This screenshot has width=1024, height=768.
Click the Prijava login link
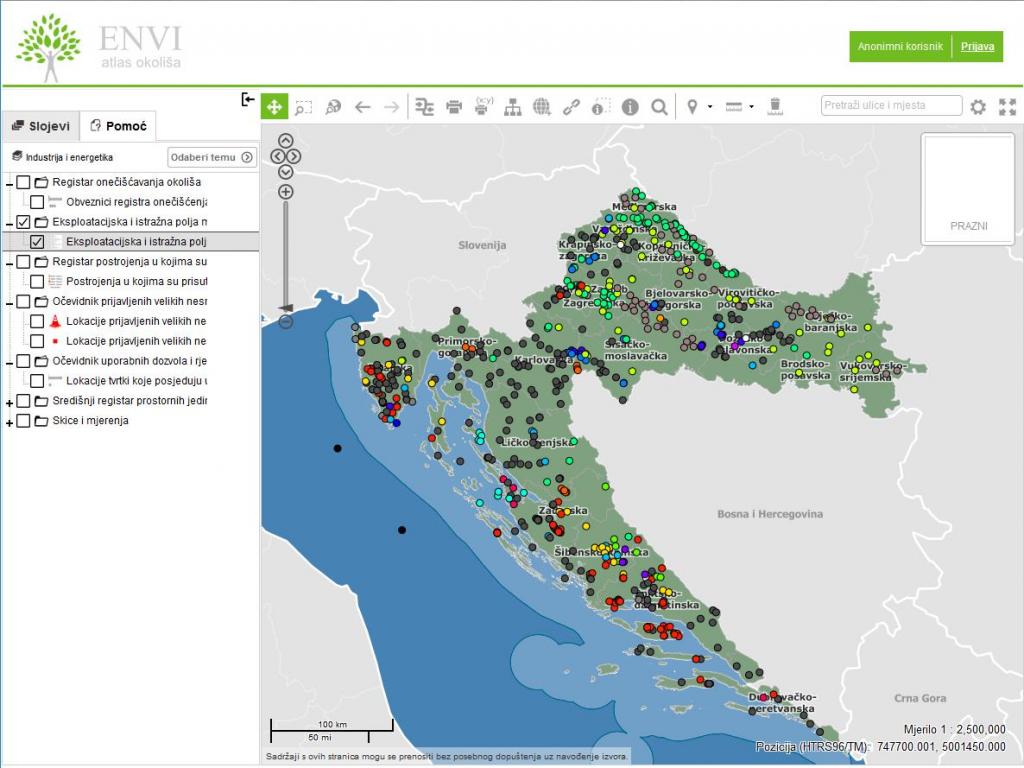pyautogui.click(x=977, y=46)
